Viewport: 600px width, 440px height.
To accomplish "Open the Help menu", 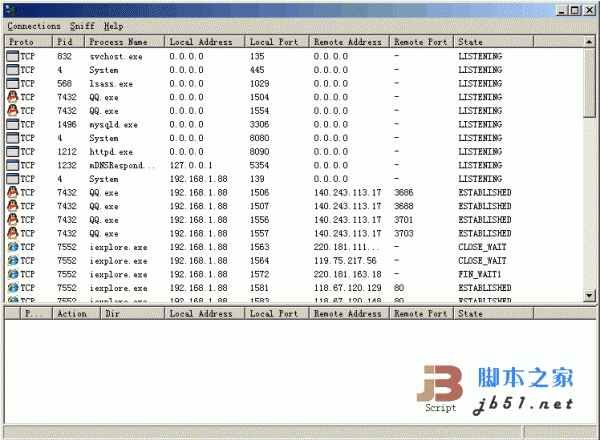I will (114, 26).
